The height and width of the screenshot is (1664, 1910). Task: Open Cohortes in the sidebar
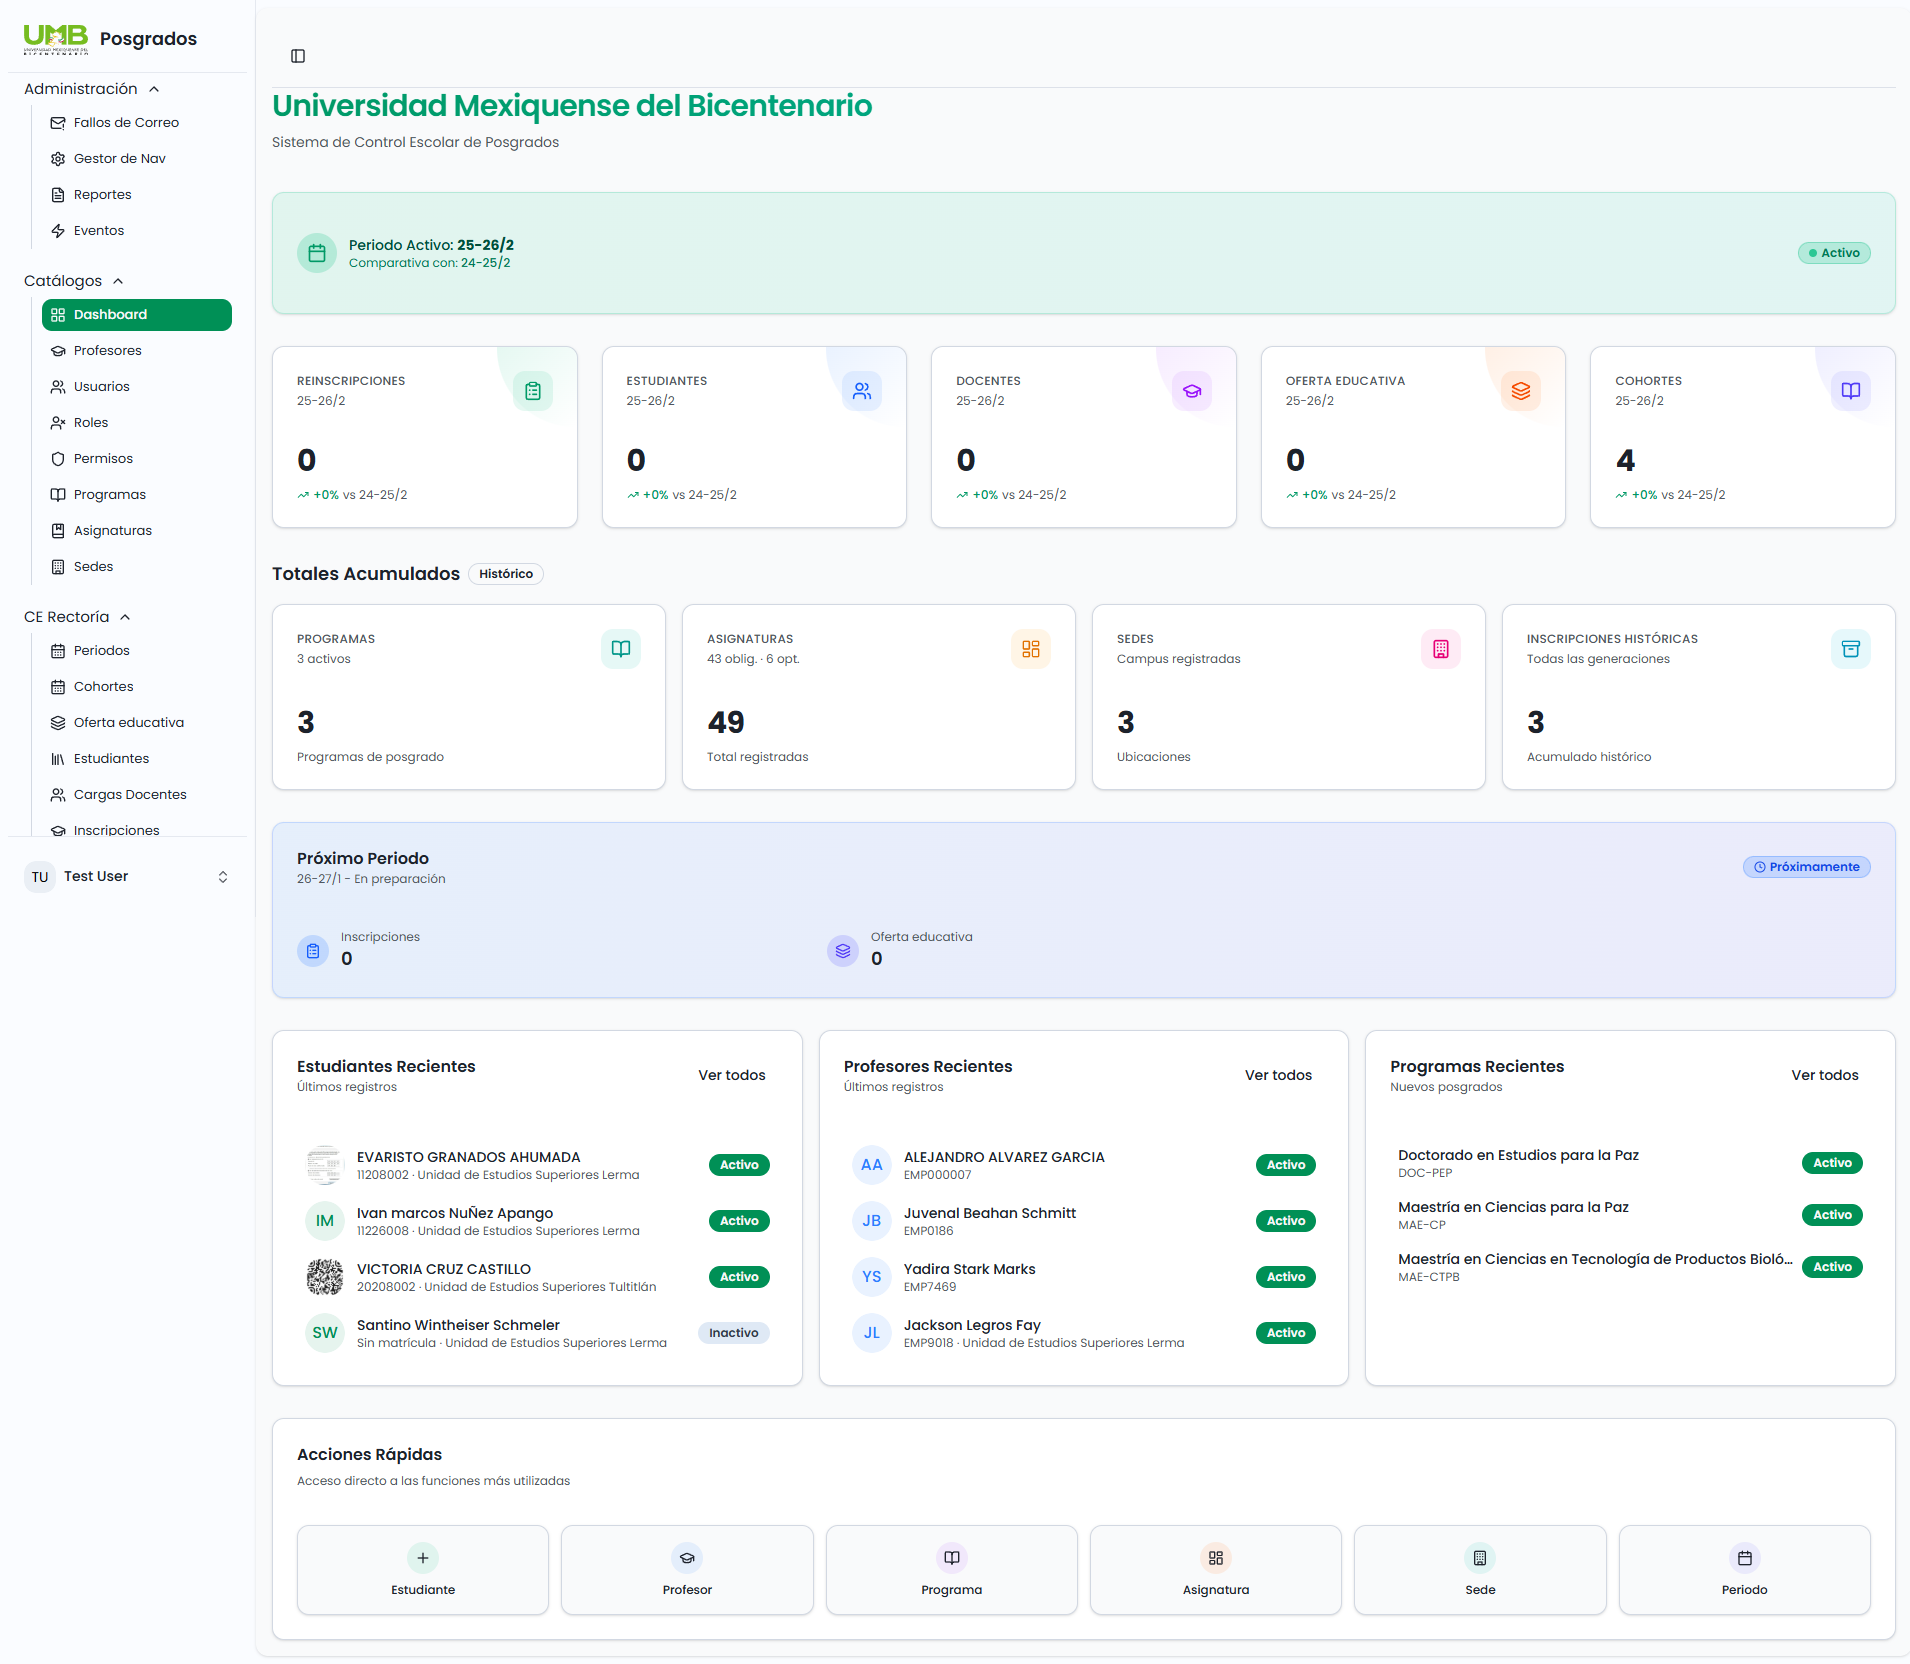[x=137, y=687]
